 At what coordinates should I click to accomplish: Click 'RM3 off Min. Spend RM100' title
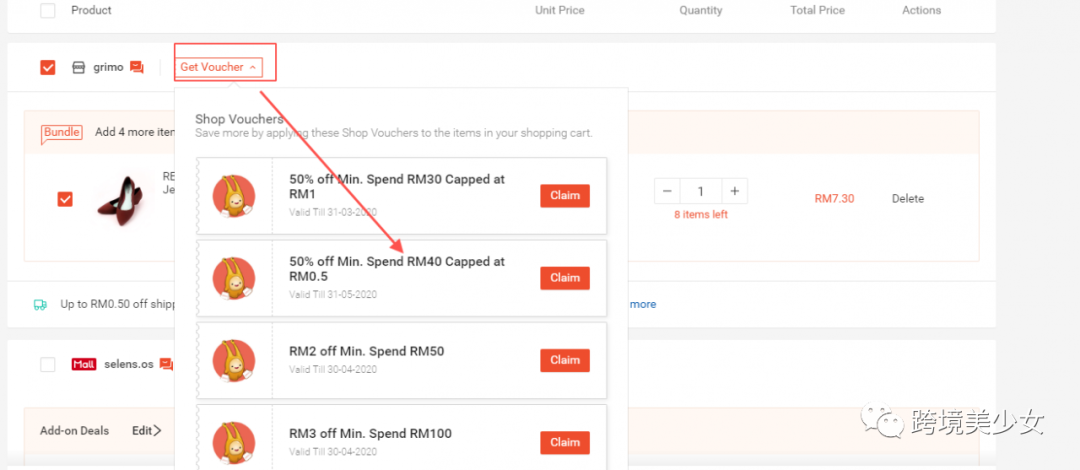coord(371,433)
